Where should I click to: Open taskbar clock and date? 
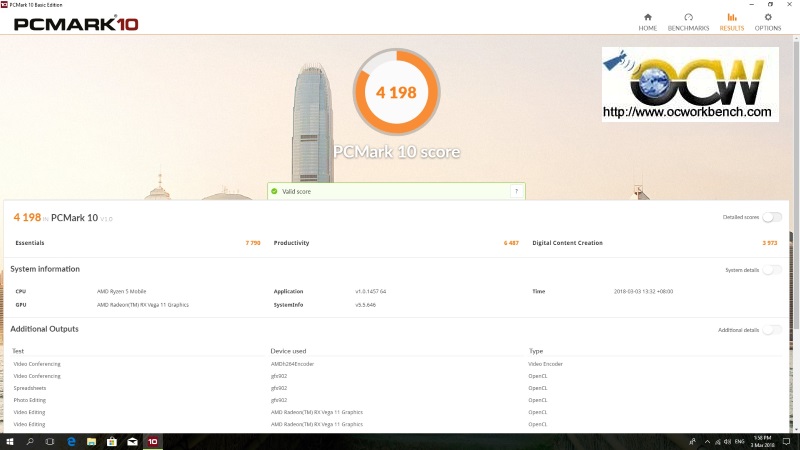[x=762, y=442]
